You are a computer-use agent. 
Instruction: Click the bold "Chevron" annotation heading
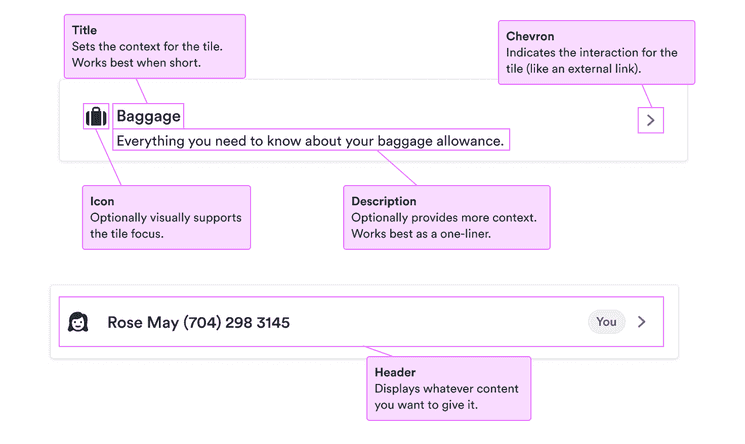click(530, 37)
